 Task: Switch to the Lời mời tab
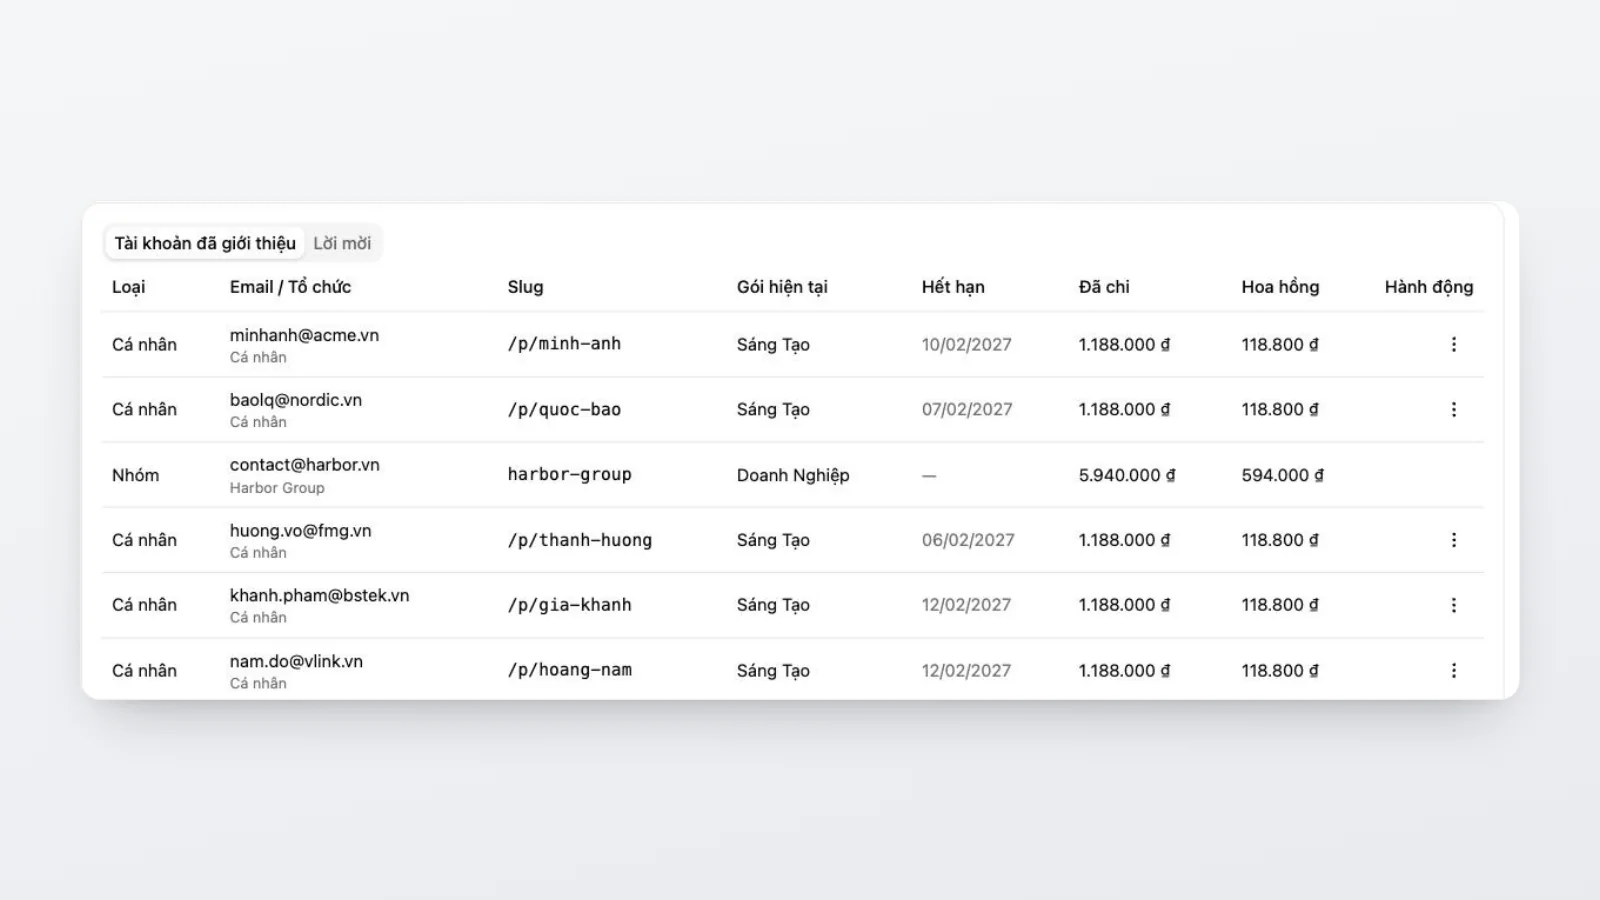tap(342, 243)
